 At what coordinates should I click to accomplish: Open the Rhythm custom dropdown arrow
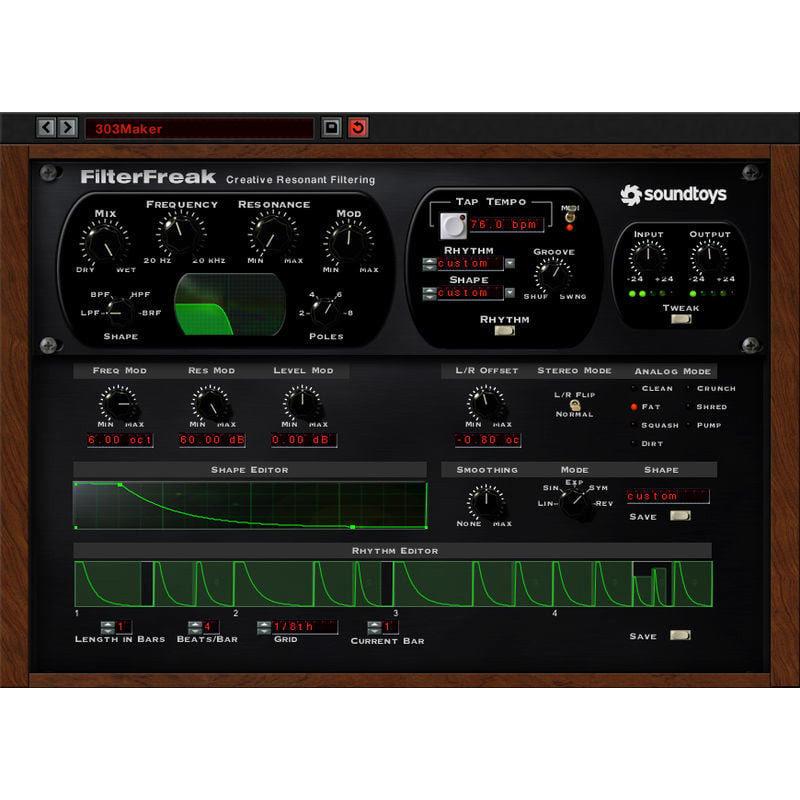tap(509, 263)
